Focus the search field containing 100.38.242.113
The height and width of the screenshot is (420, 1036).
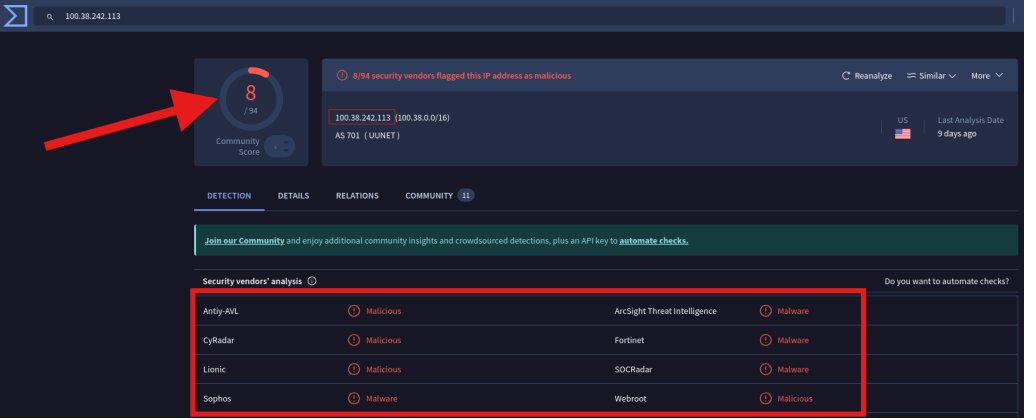point(519,16)
